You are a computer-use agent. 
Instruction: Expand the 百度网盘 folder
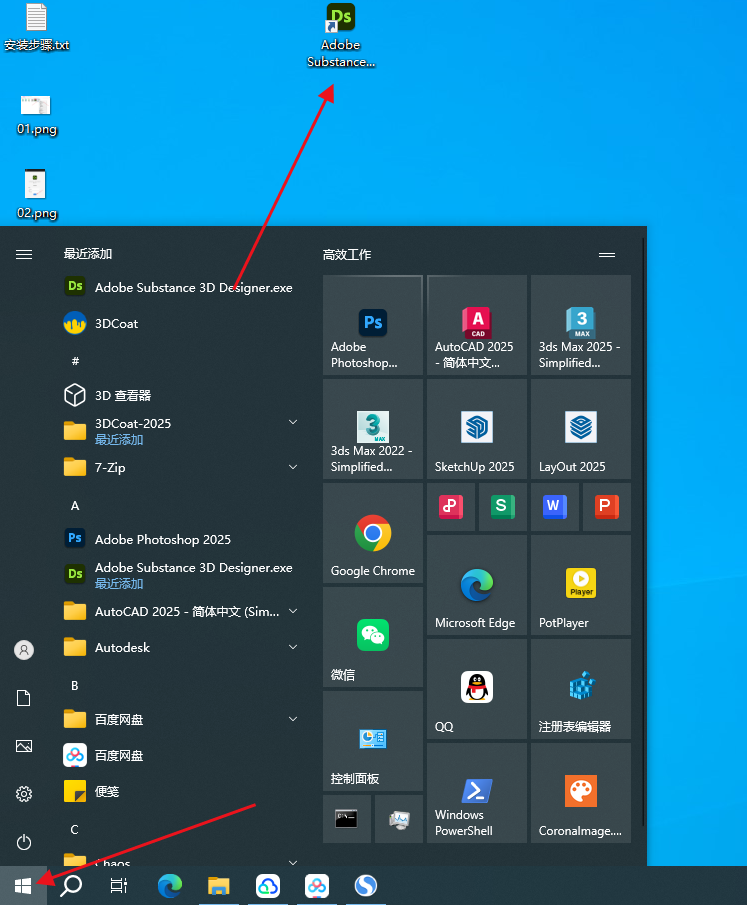[180, 719]
